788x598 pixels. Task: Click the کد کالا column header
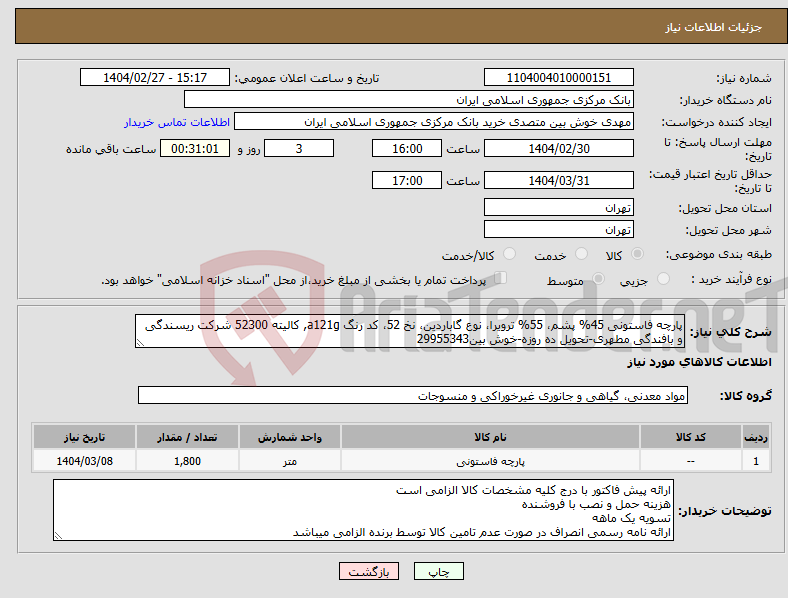(691, 437)
